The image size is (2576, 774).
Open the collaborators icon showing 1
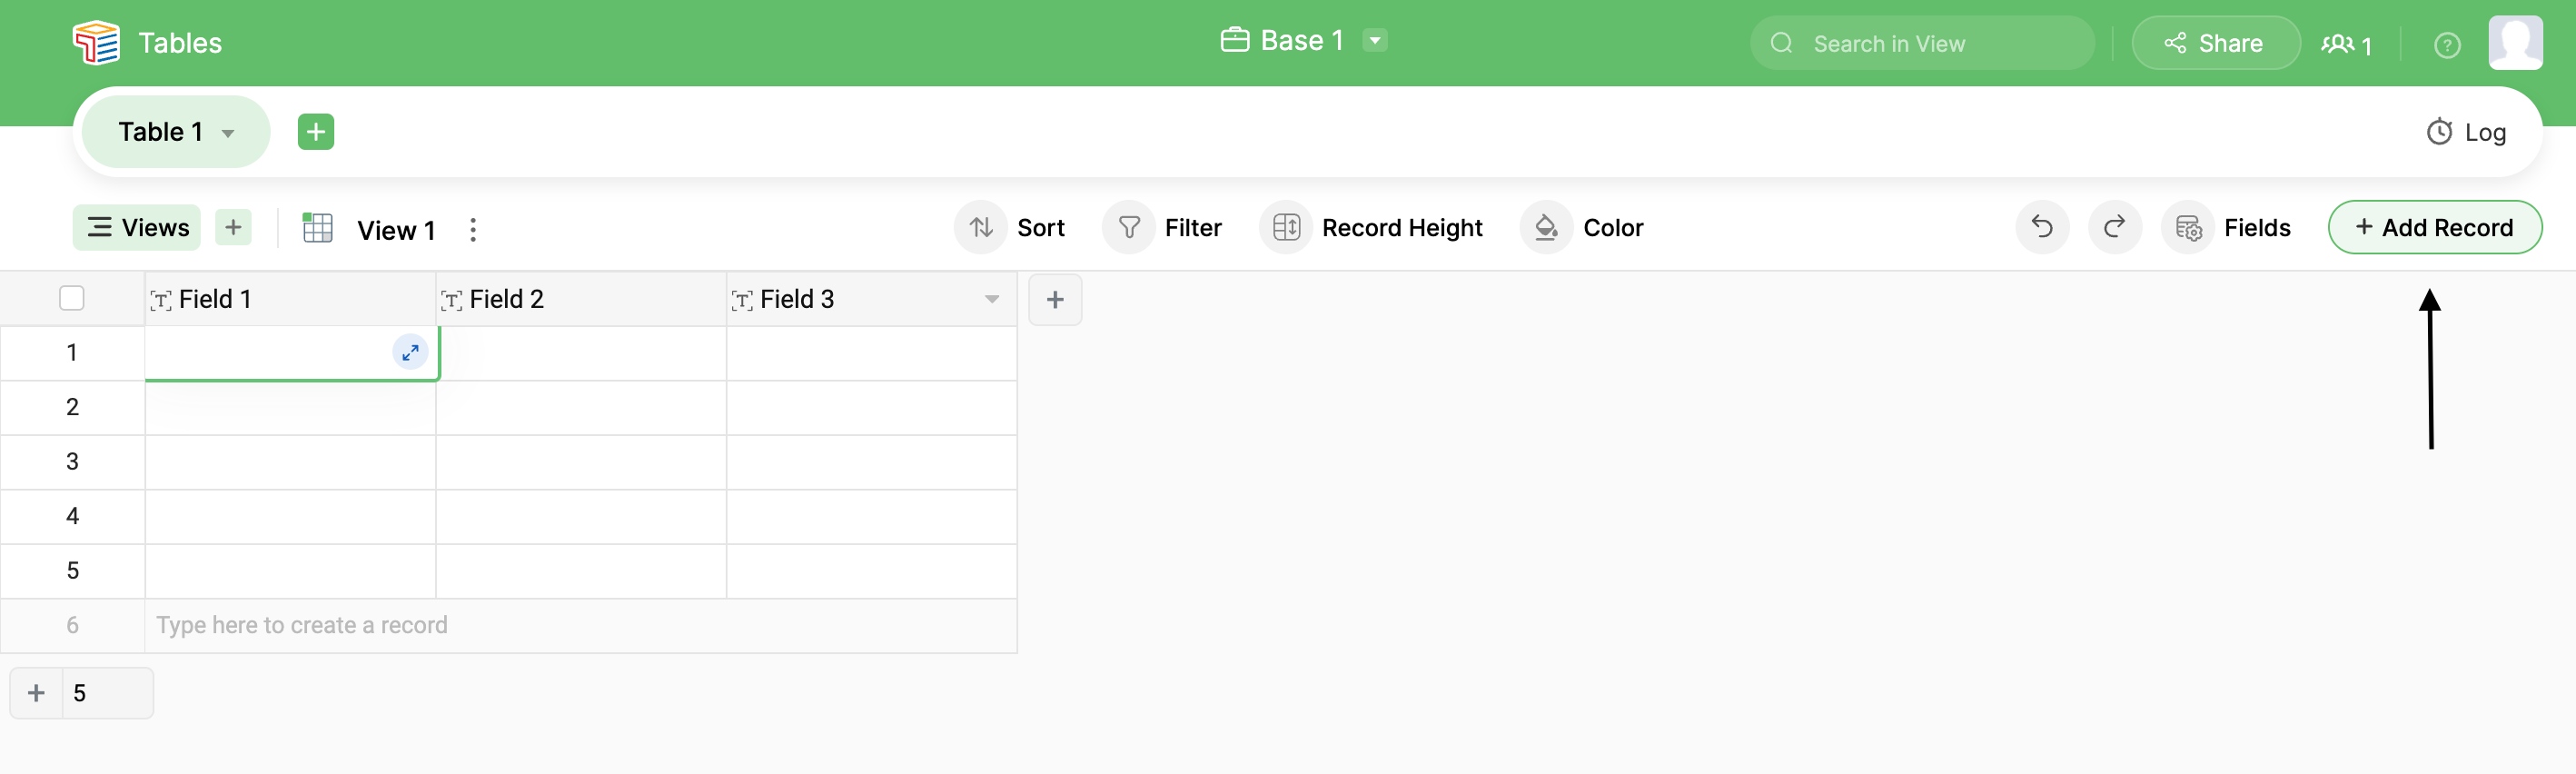pos(2345,45)
